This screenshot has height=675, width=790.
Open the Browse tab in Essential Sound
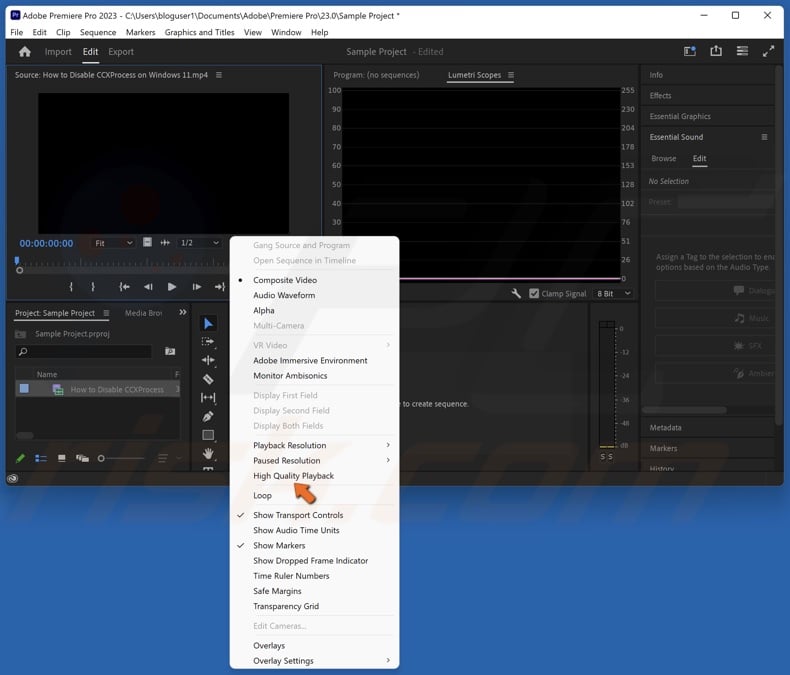664,158
